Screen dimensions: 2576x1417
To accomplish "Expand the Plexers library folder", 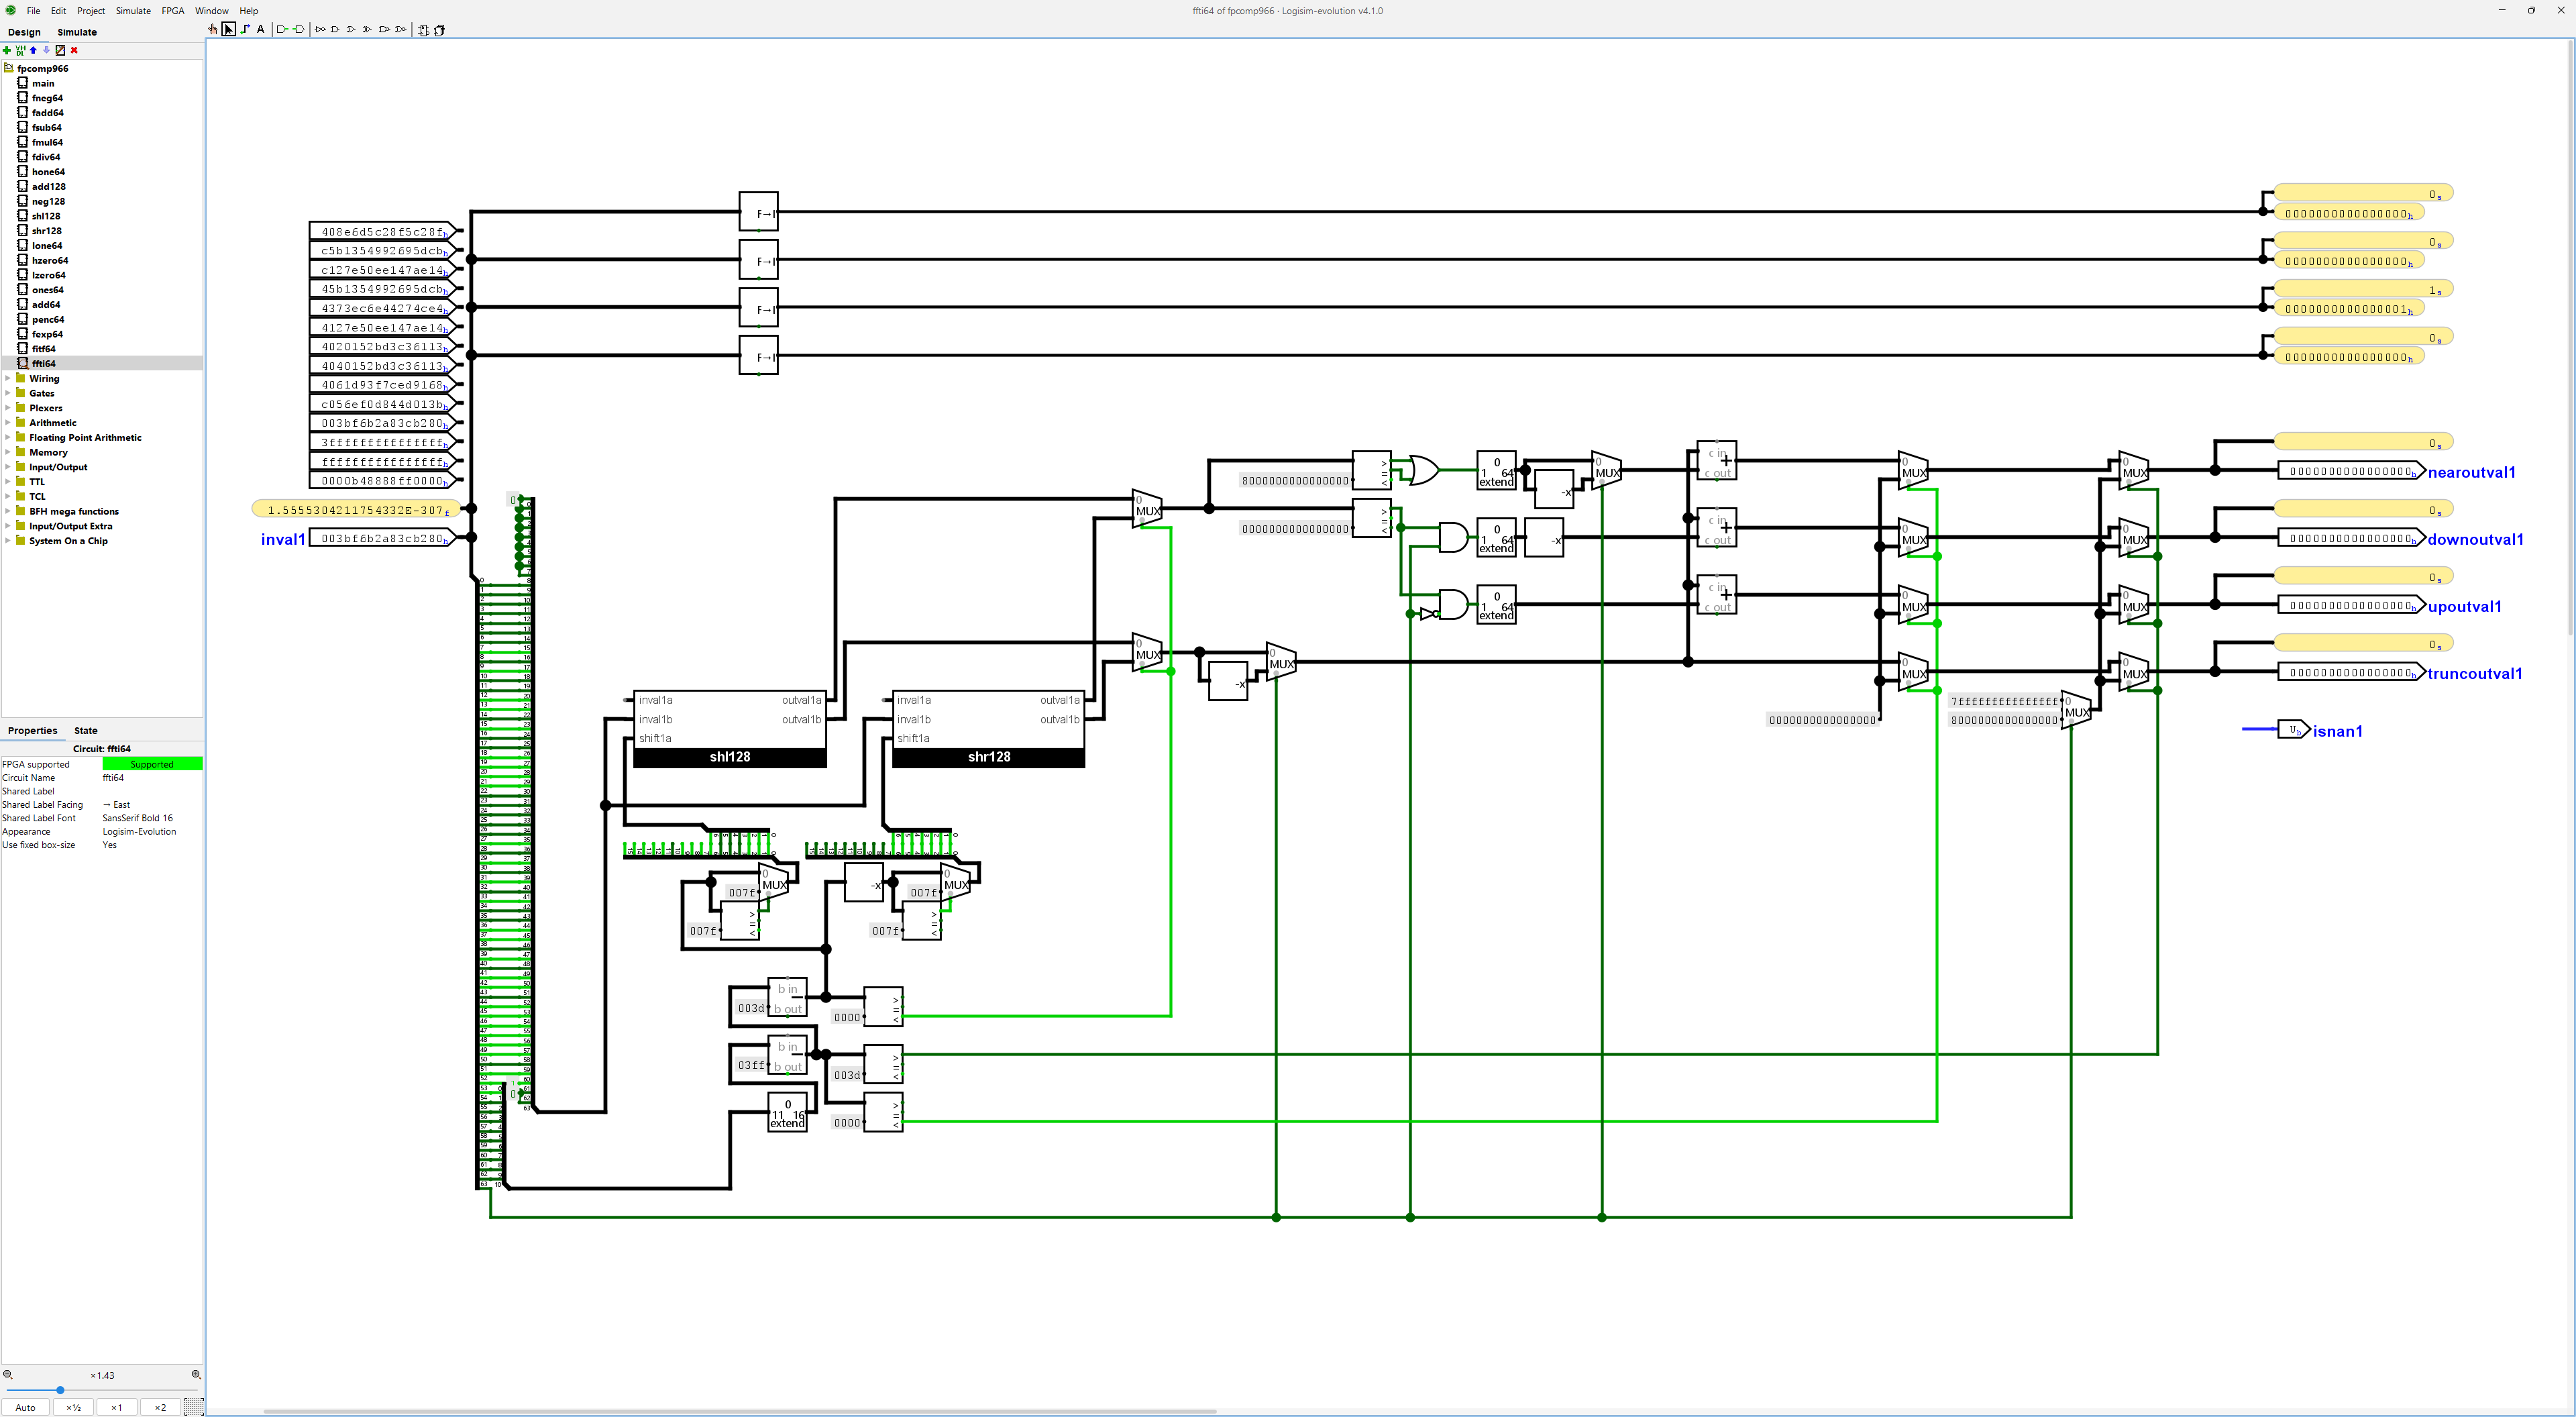I will click(x=8, y=408).
